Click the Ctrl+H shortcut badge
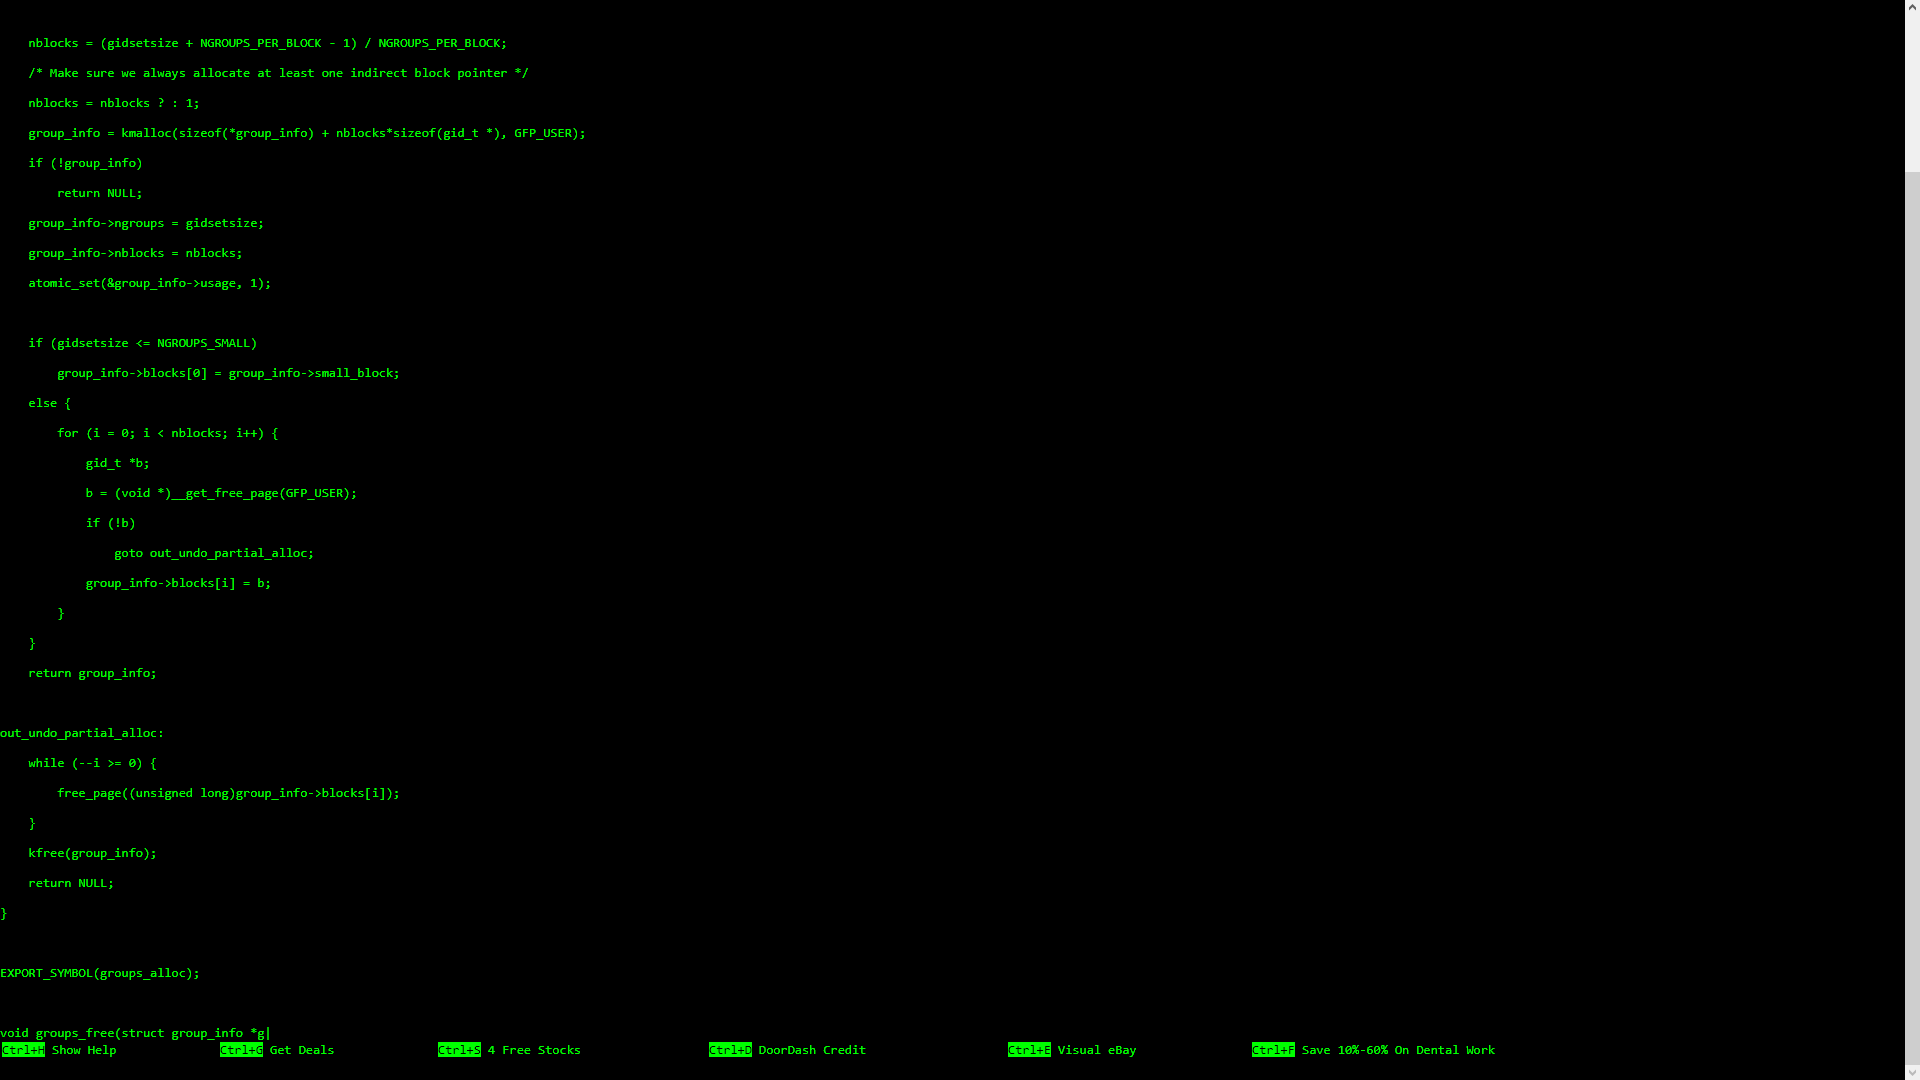The width and height of the screenshot is (1920, 1080). 23,1050
